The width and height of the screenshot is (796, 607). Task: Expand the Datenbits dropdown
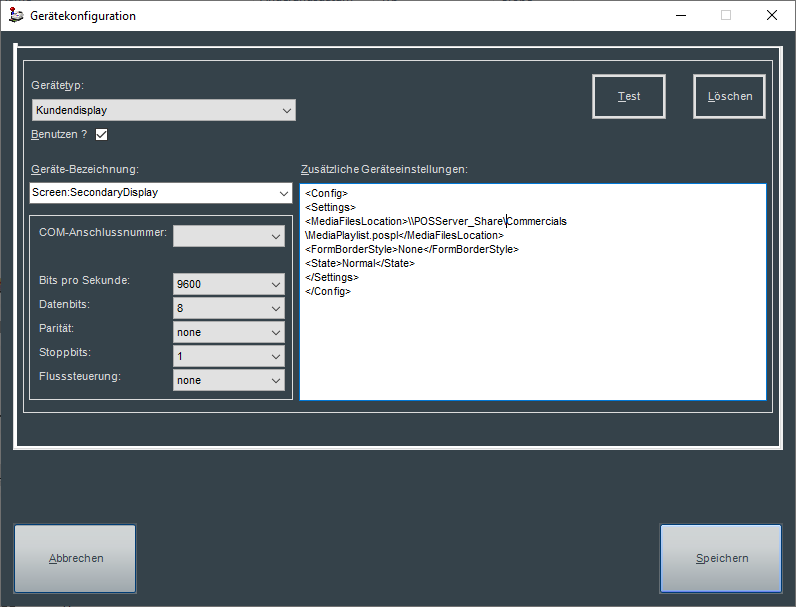click(x=229, y=308)
